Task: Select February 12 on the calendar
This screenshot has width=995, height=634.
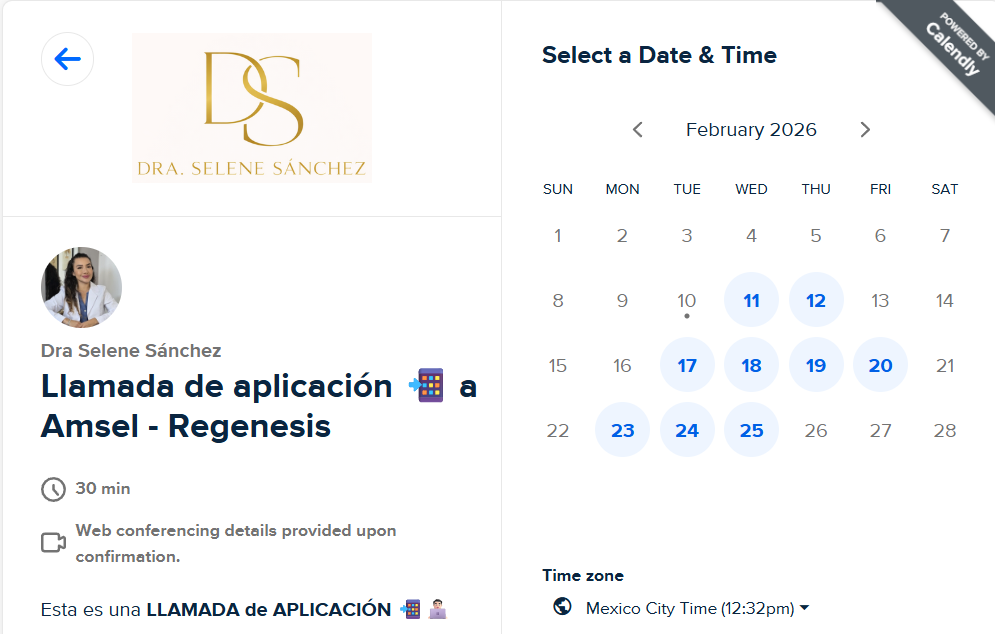Action: tap(816, 300)
